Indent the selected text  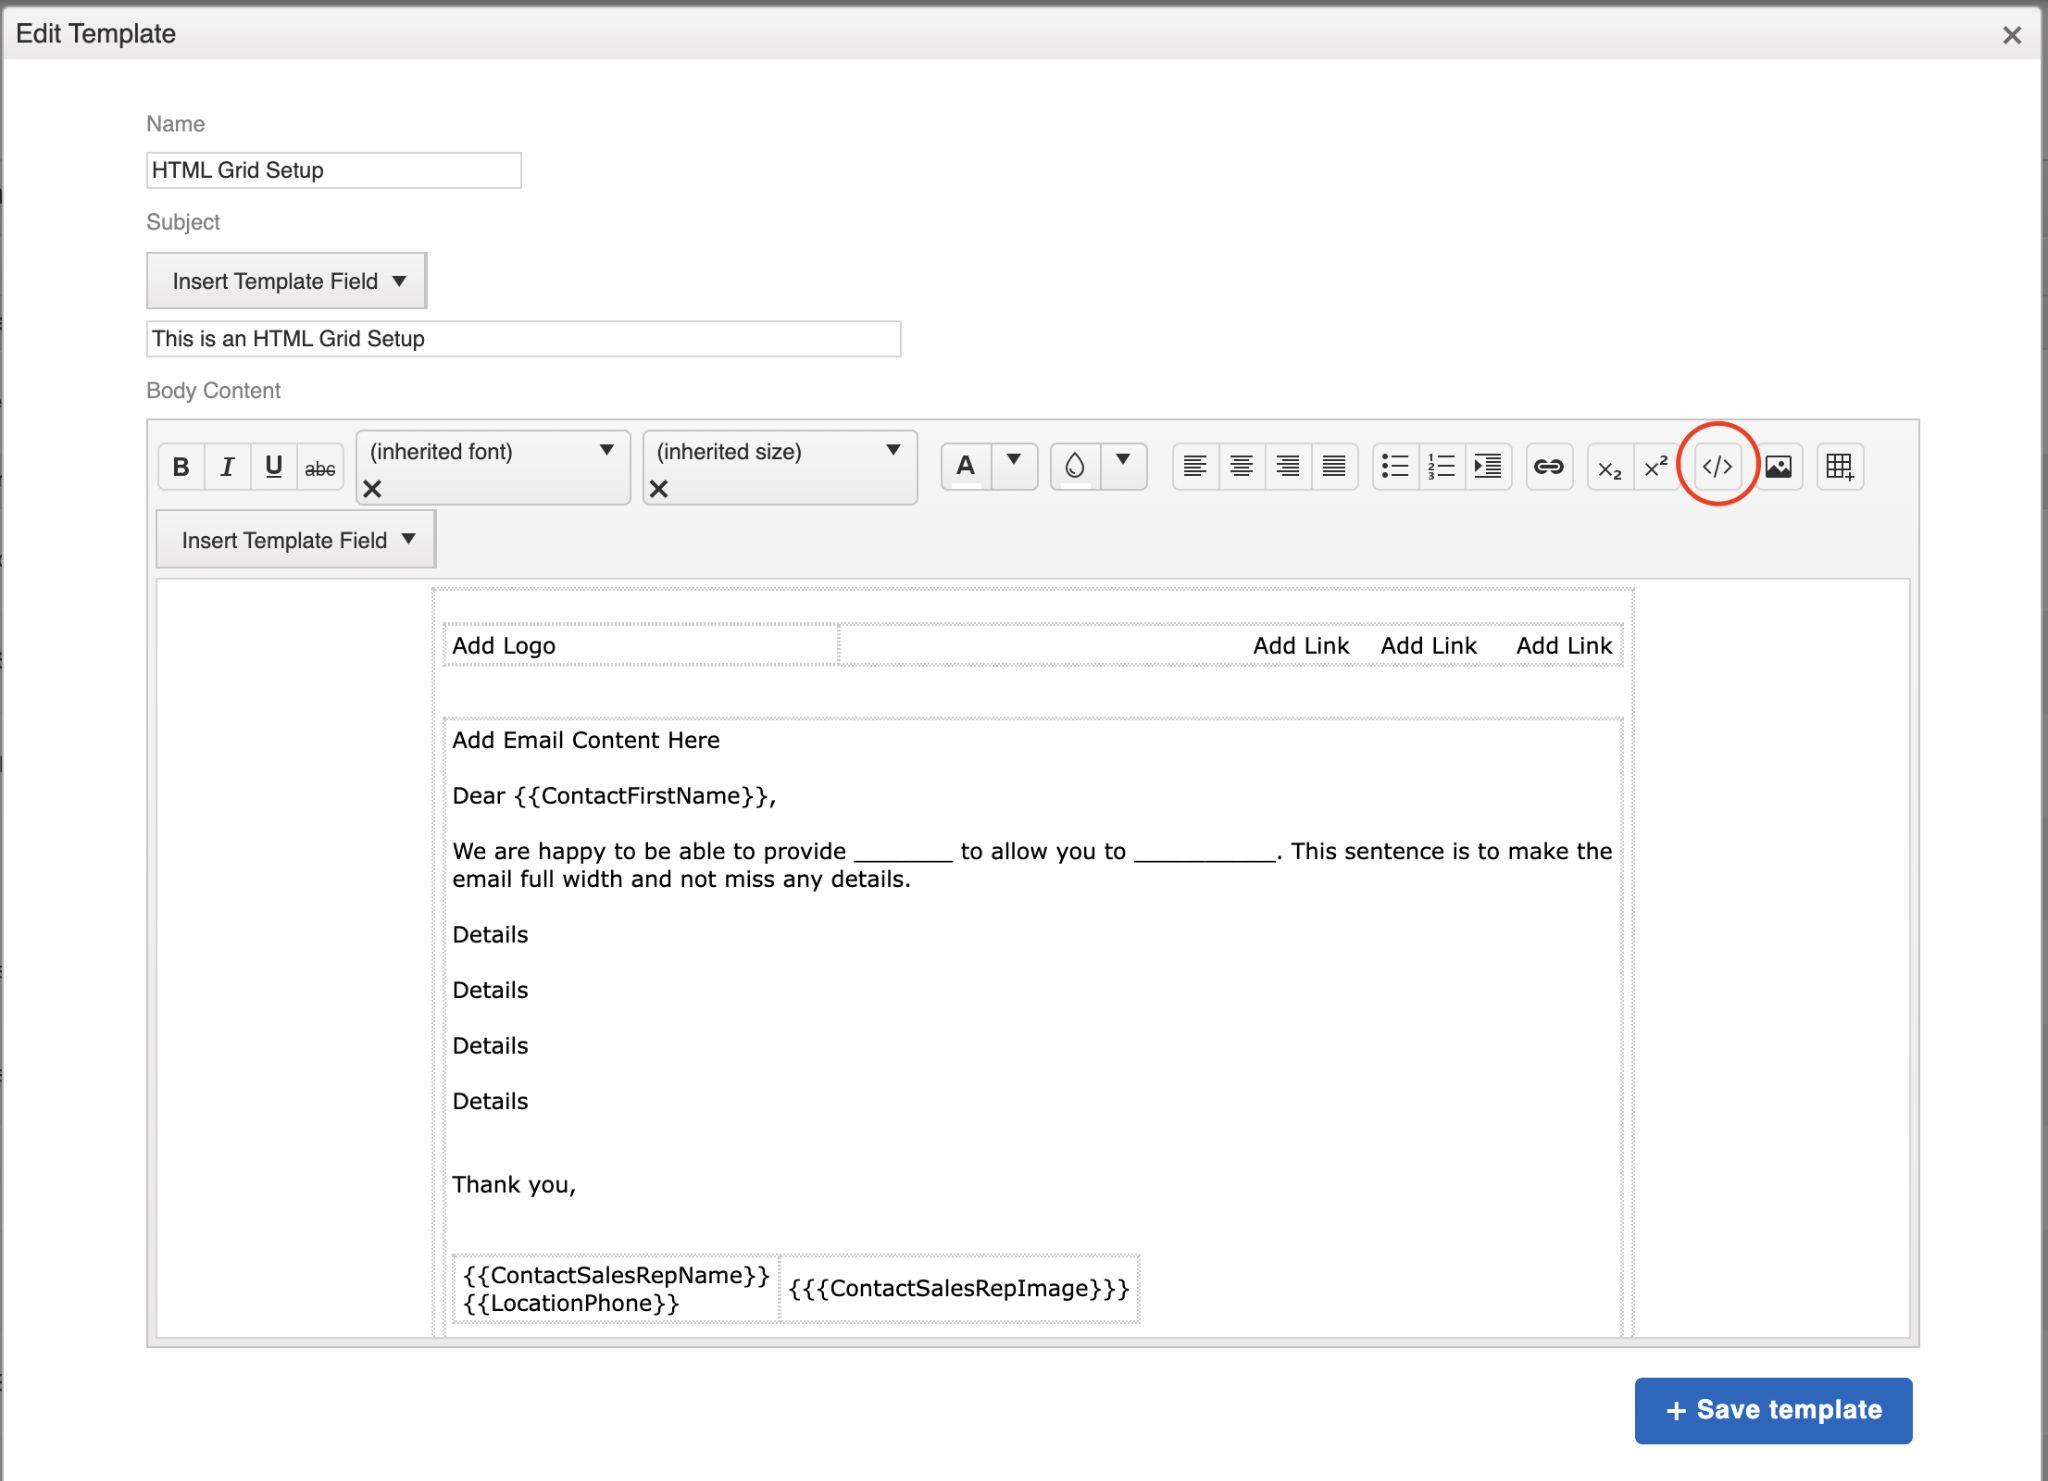tap(1487, 466)
